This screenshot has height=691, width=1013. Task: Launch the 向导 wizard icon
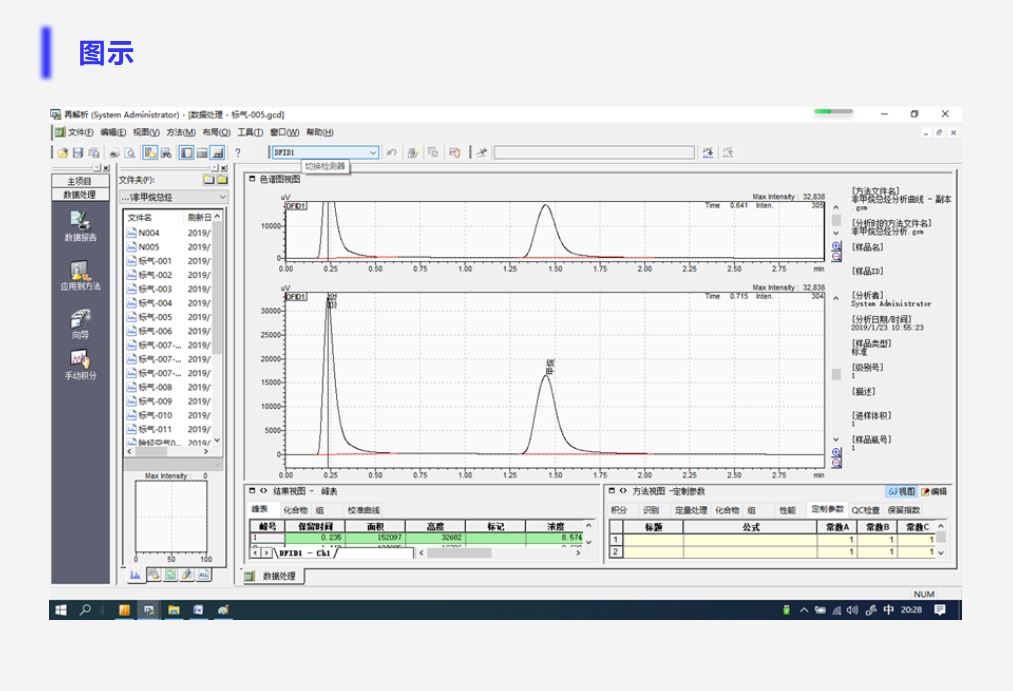tap(80, 324)
